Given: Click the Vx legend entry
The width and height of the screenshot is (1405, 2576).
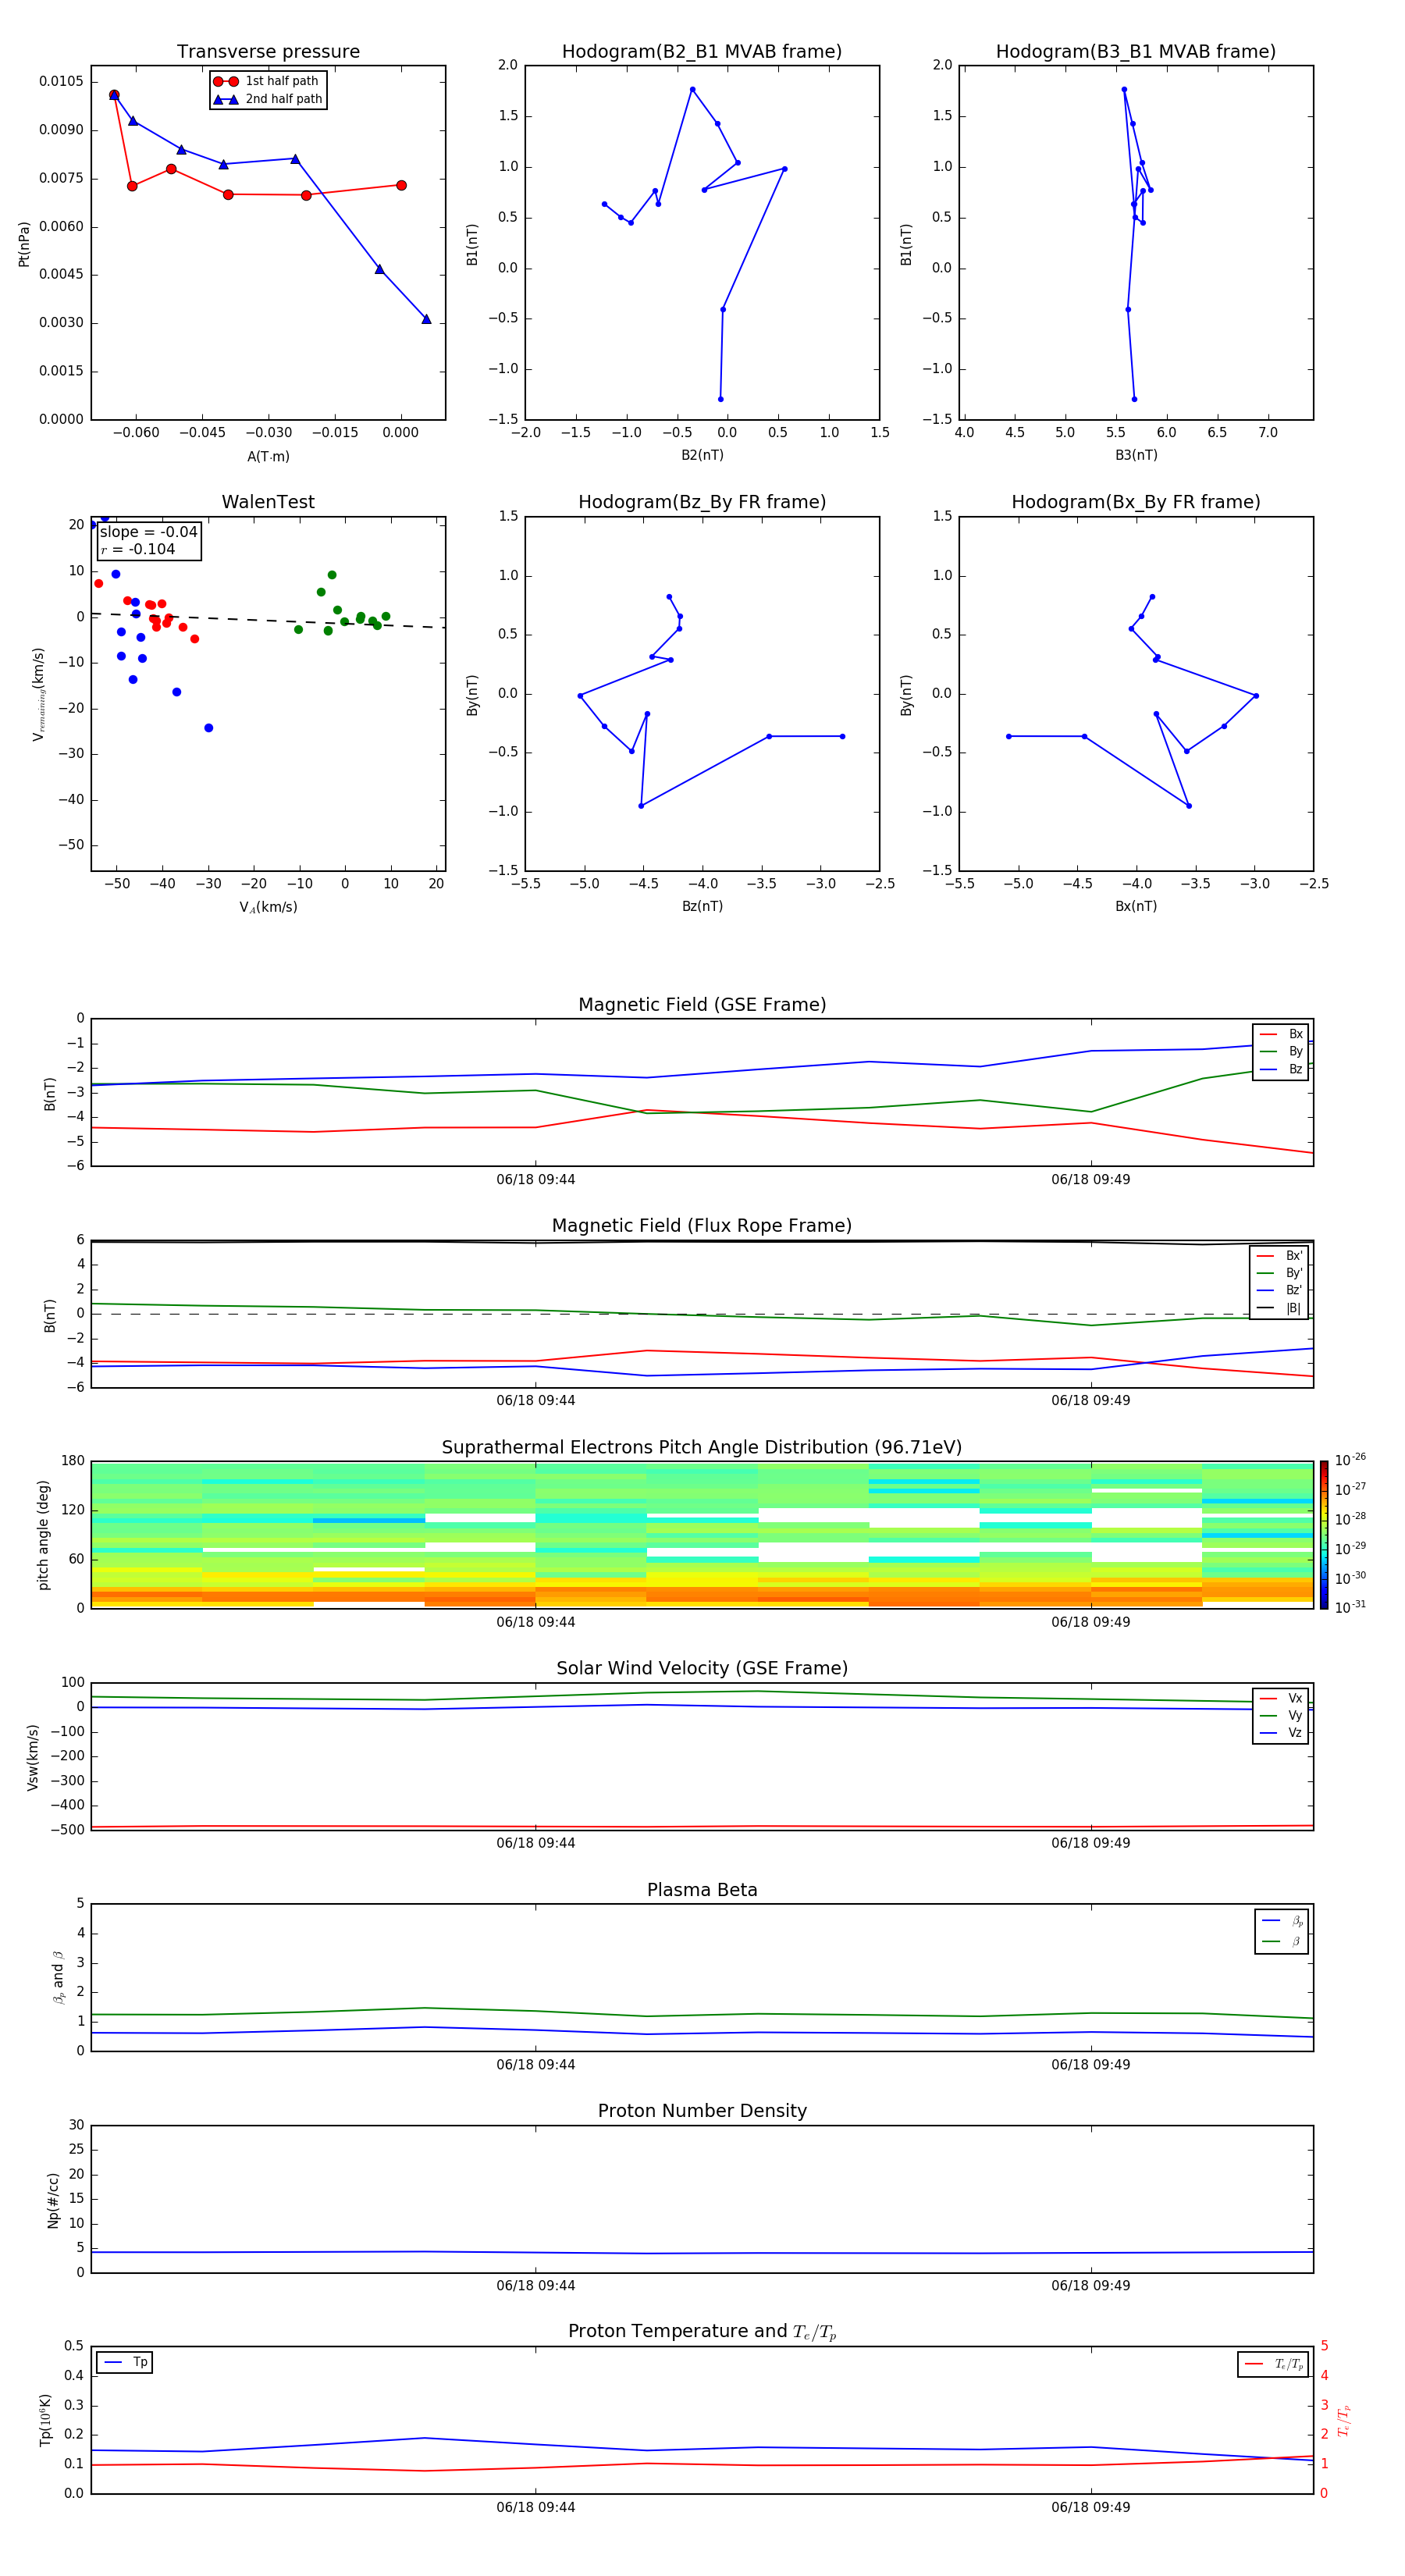Looking at the screenshot, I should pyautogui.click(x=1281, y=1698).
